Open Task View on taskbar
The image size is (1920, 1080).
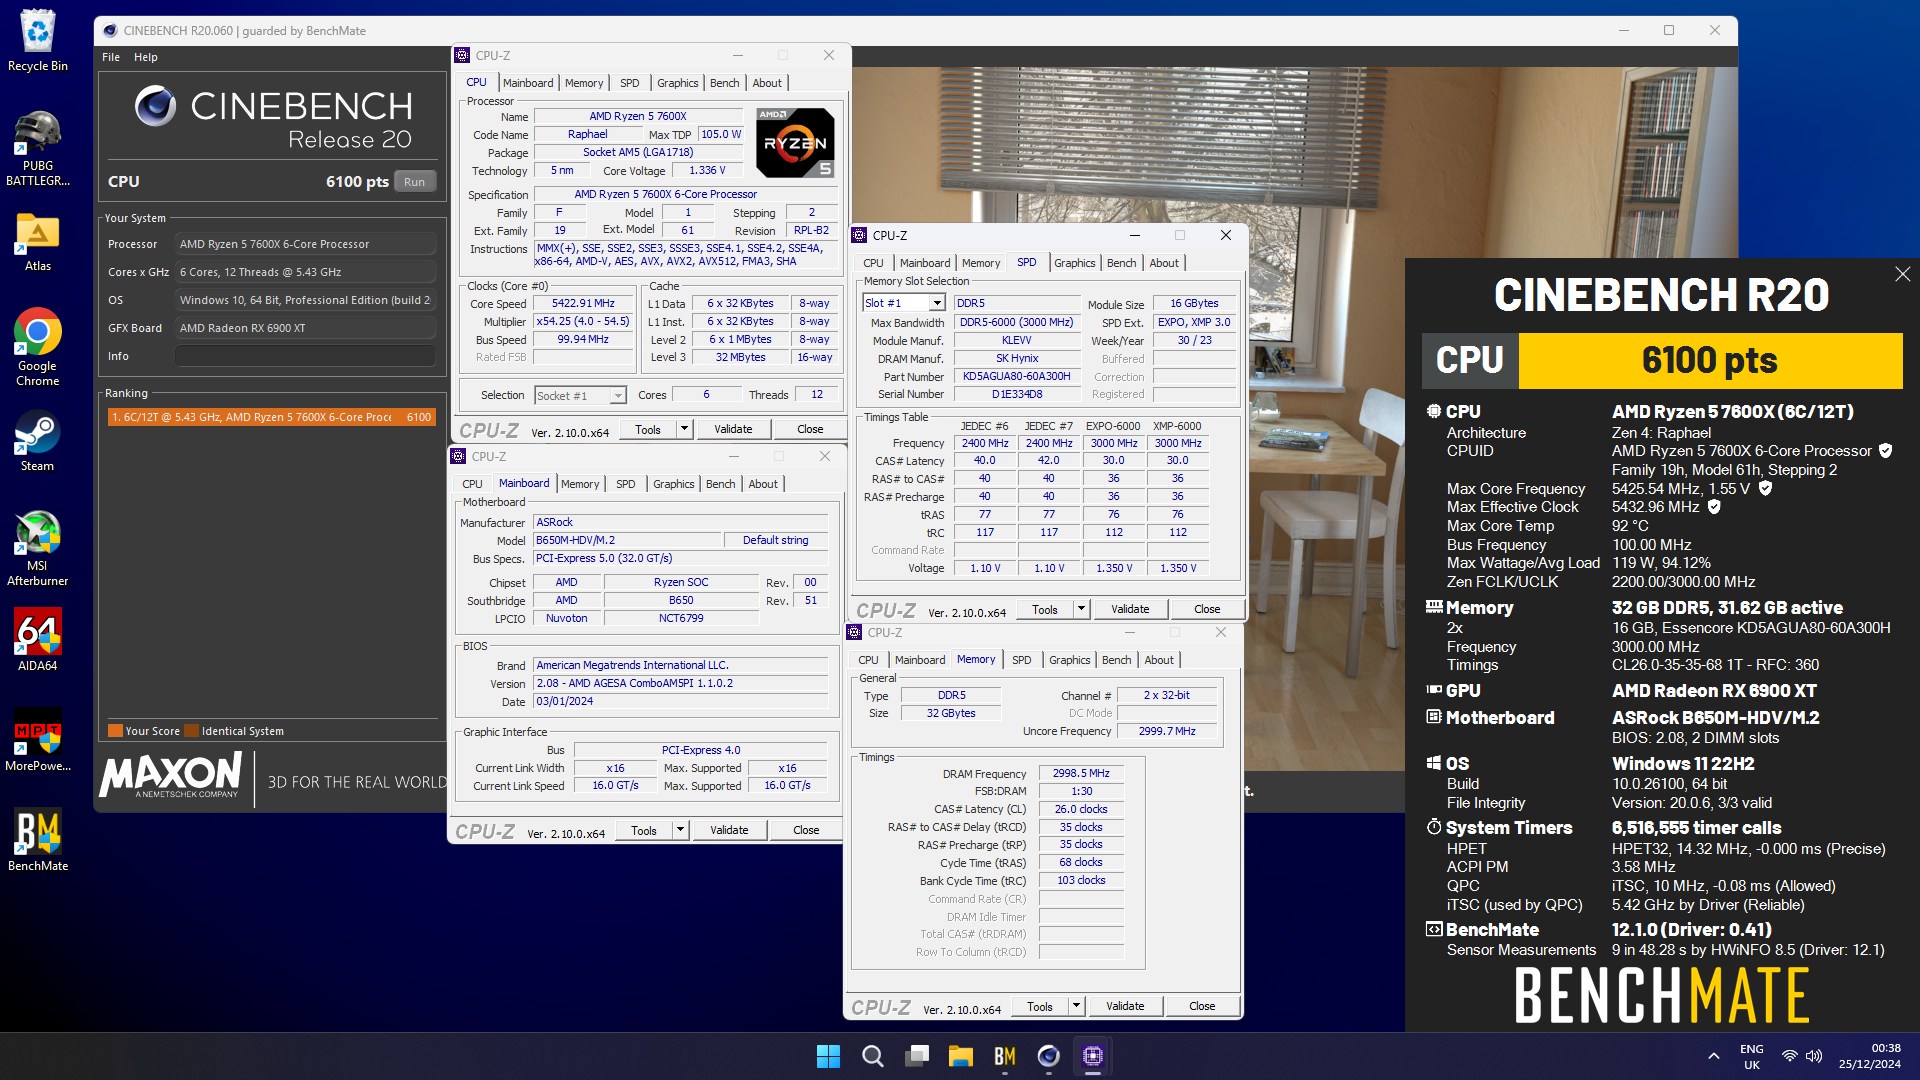click(916, 1056)
